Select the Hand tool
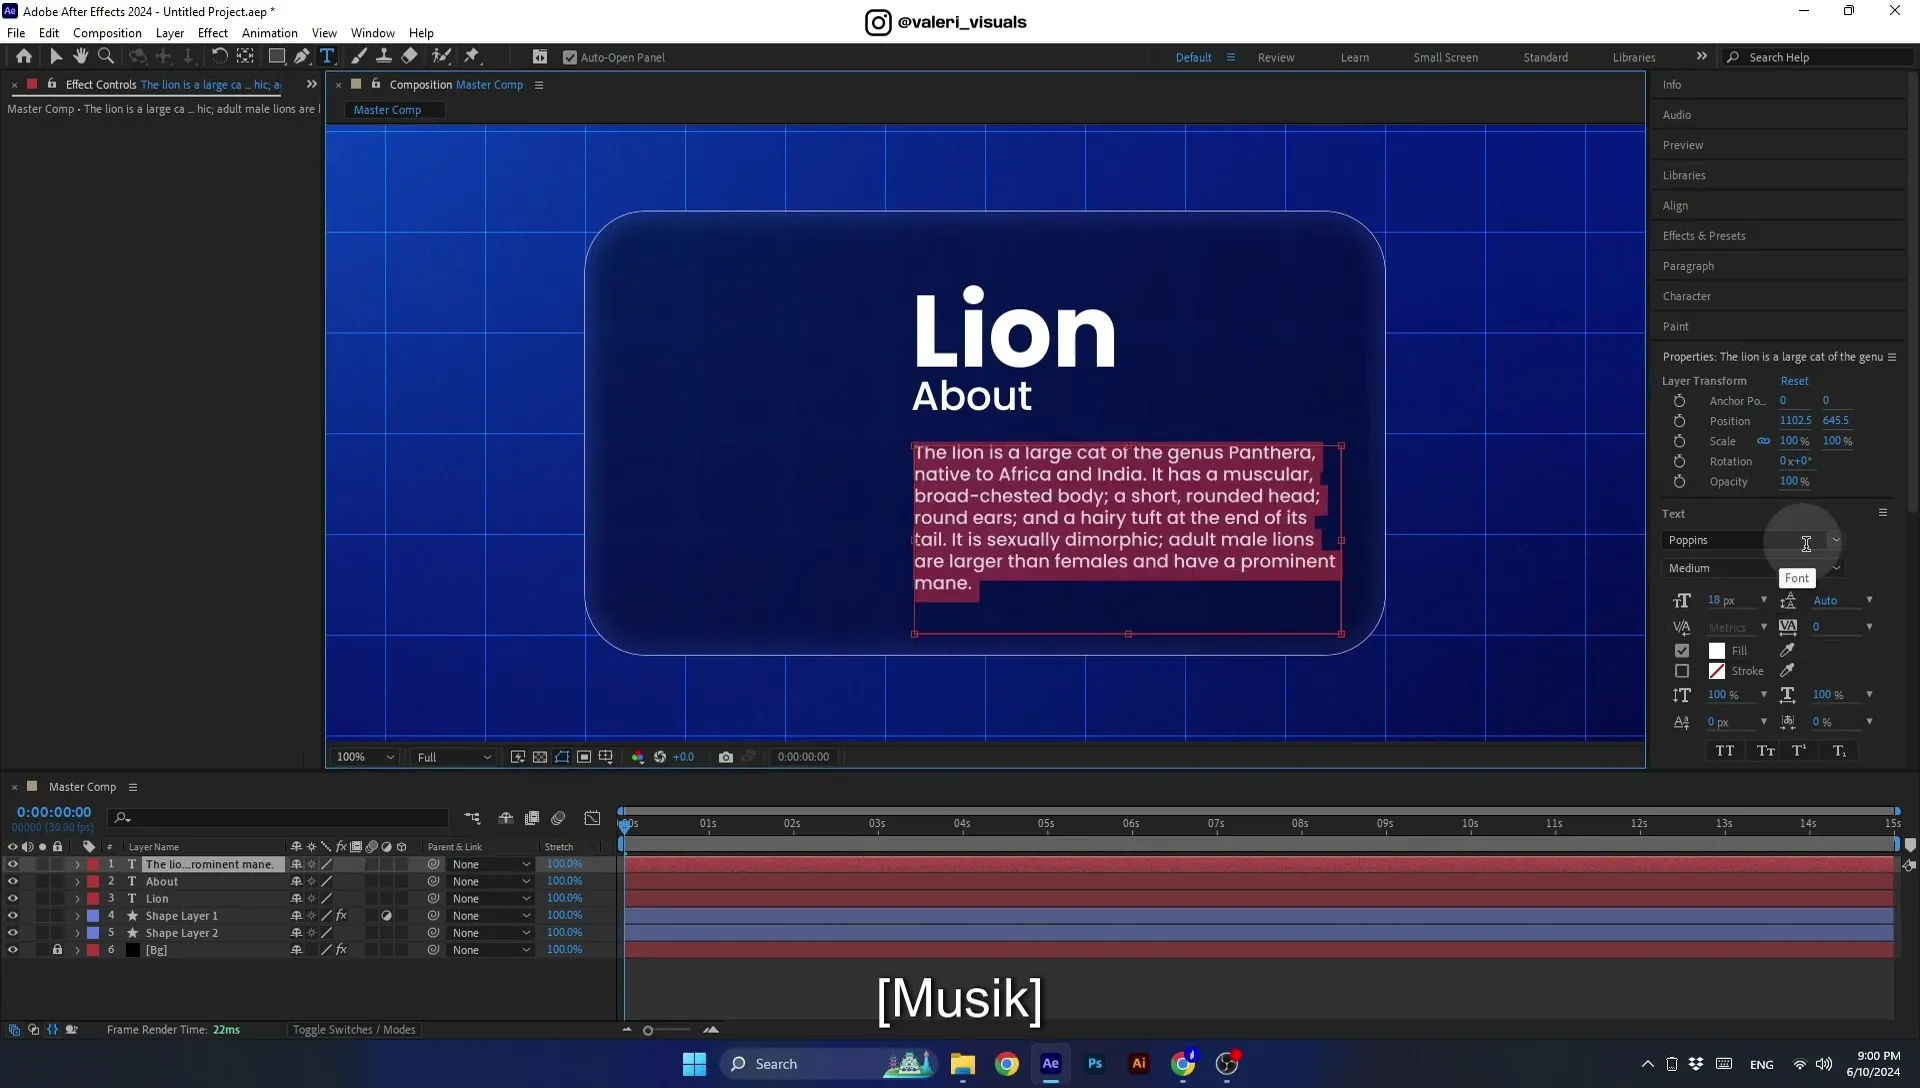 [81, 57]
